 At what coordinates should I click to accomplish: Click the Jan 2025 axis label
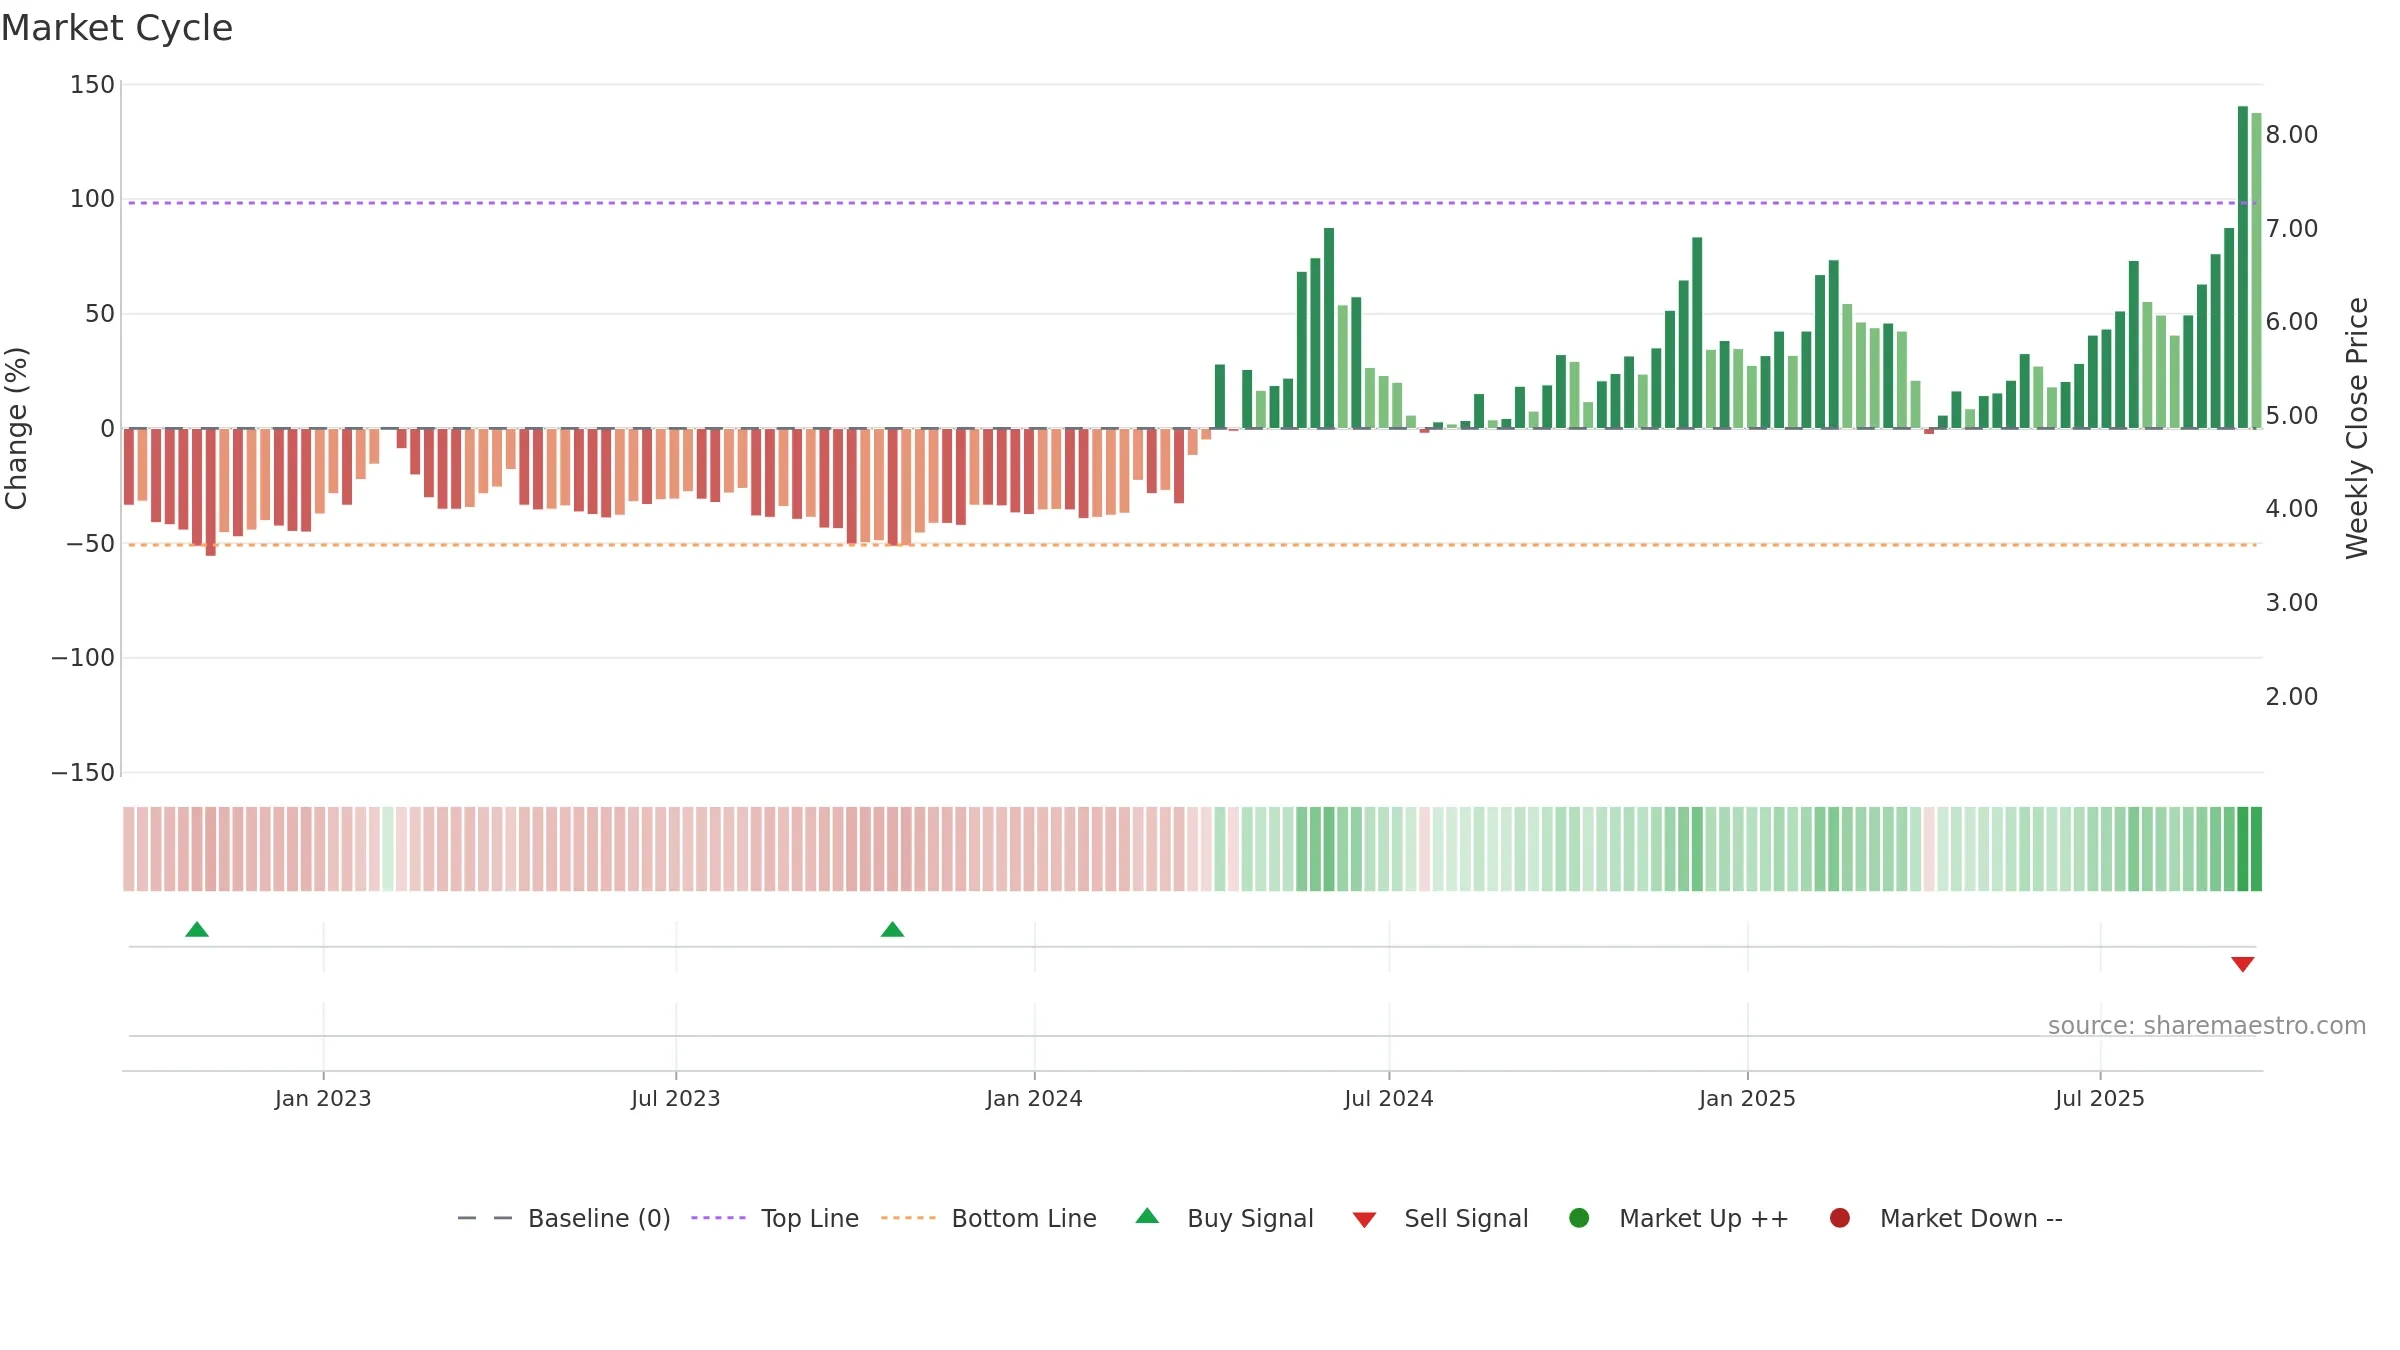coord(1747,1099)
